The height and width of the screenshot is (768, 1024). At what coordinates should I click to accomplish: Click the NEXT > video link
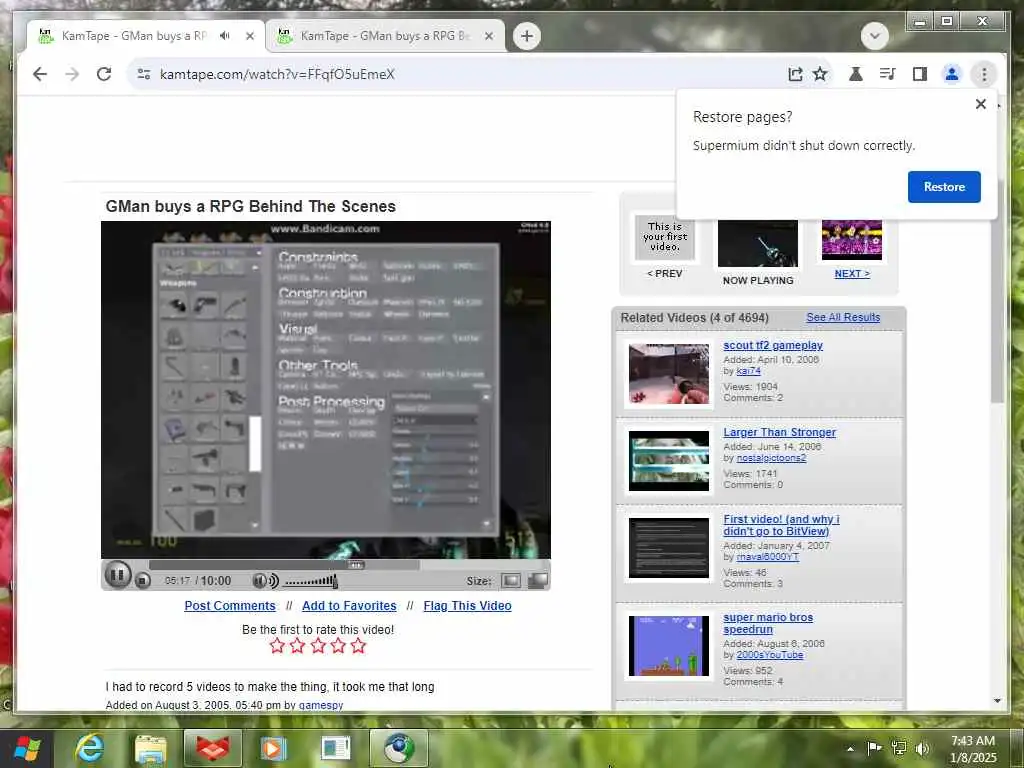click(x=852, y=274)
